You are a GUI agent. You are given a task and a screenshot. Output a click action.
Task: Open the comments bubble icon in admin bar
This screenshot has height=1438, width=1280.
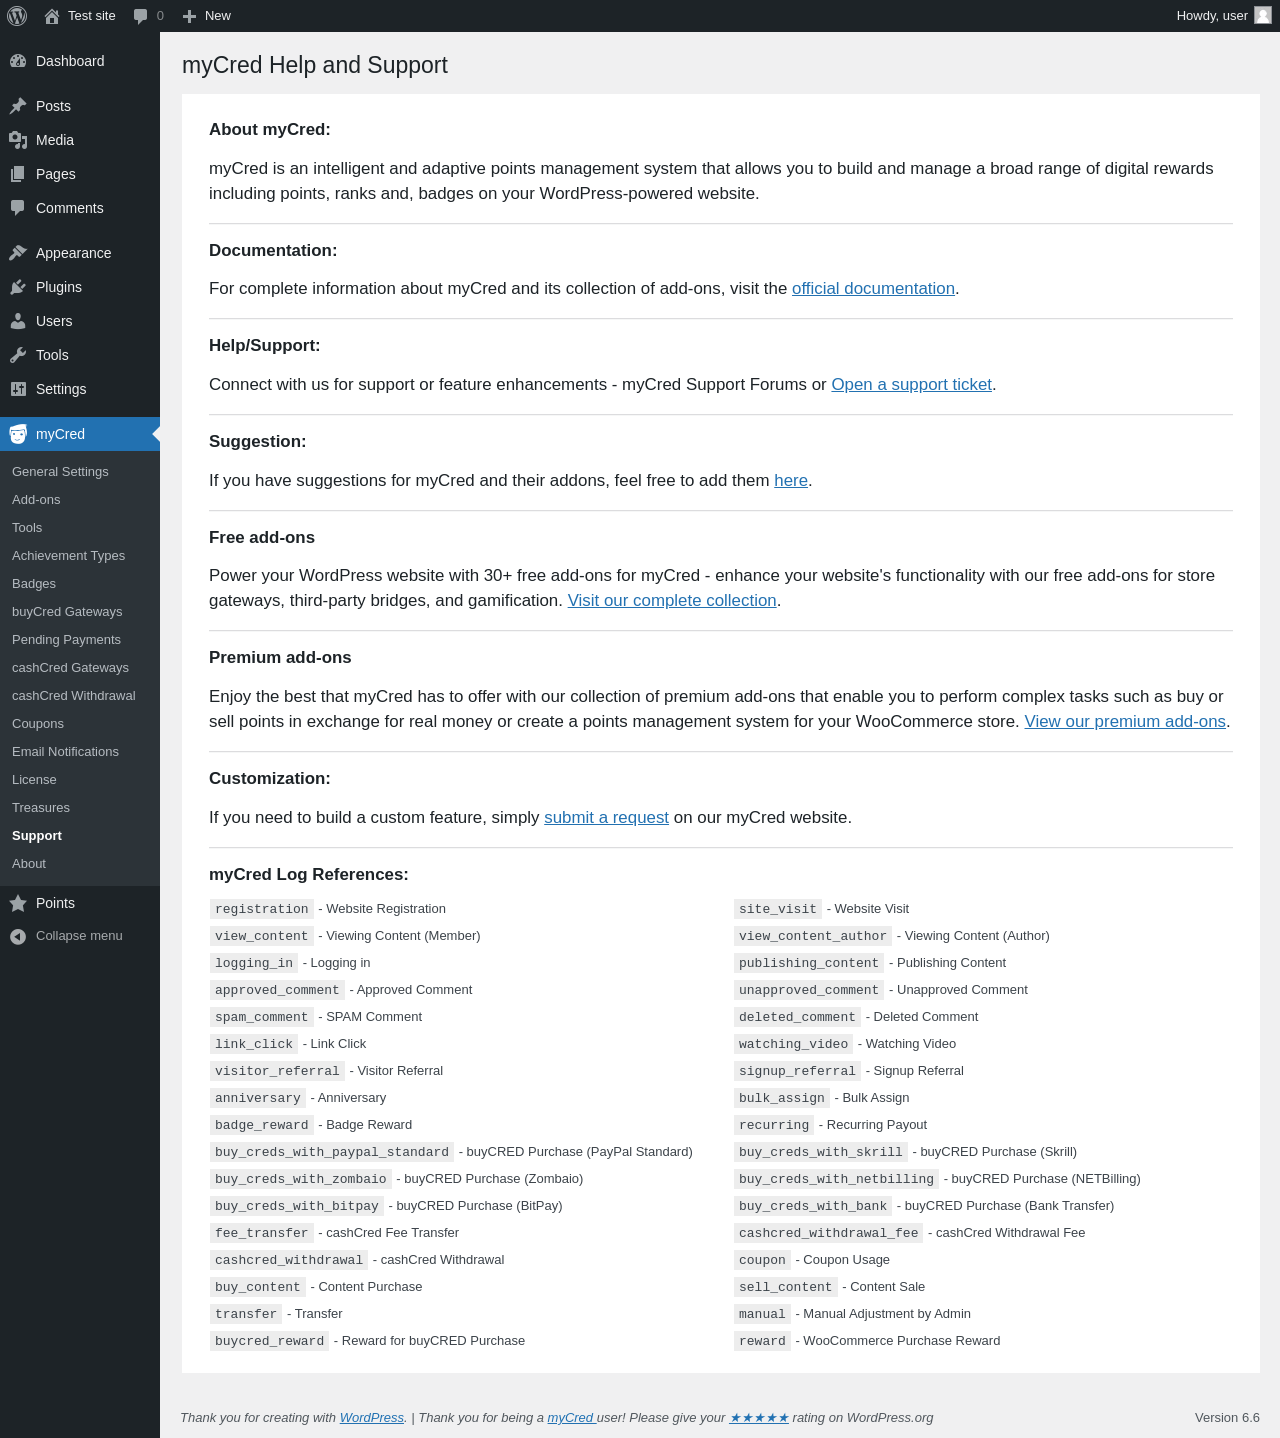[140, 16]
